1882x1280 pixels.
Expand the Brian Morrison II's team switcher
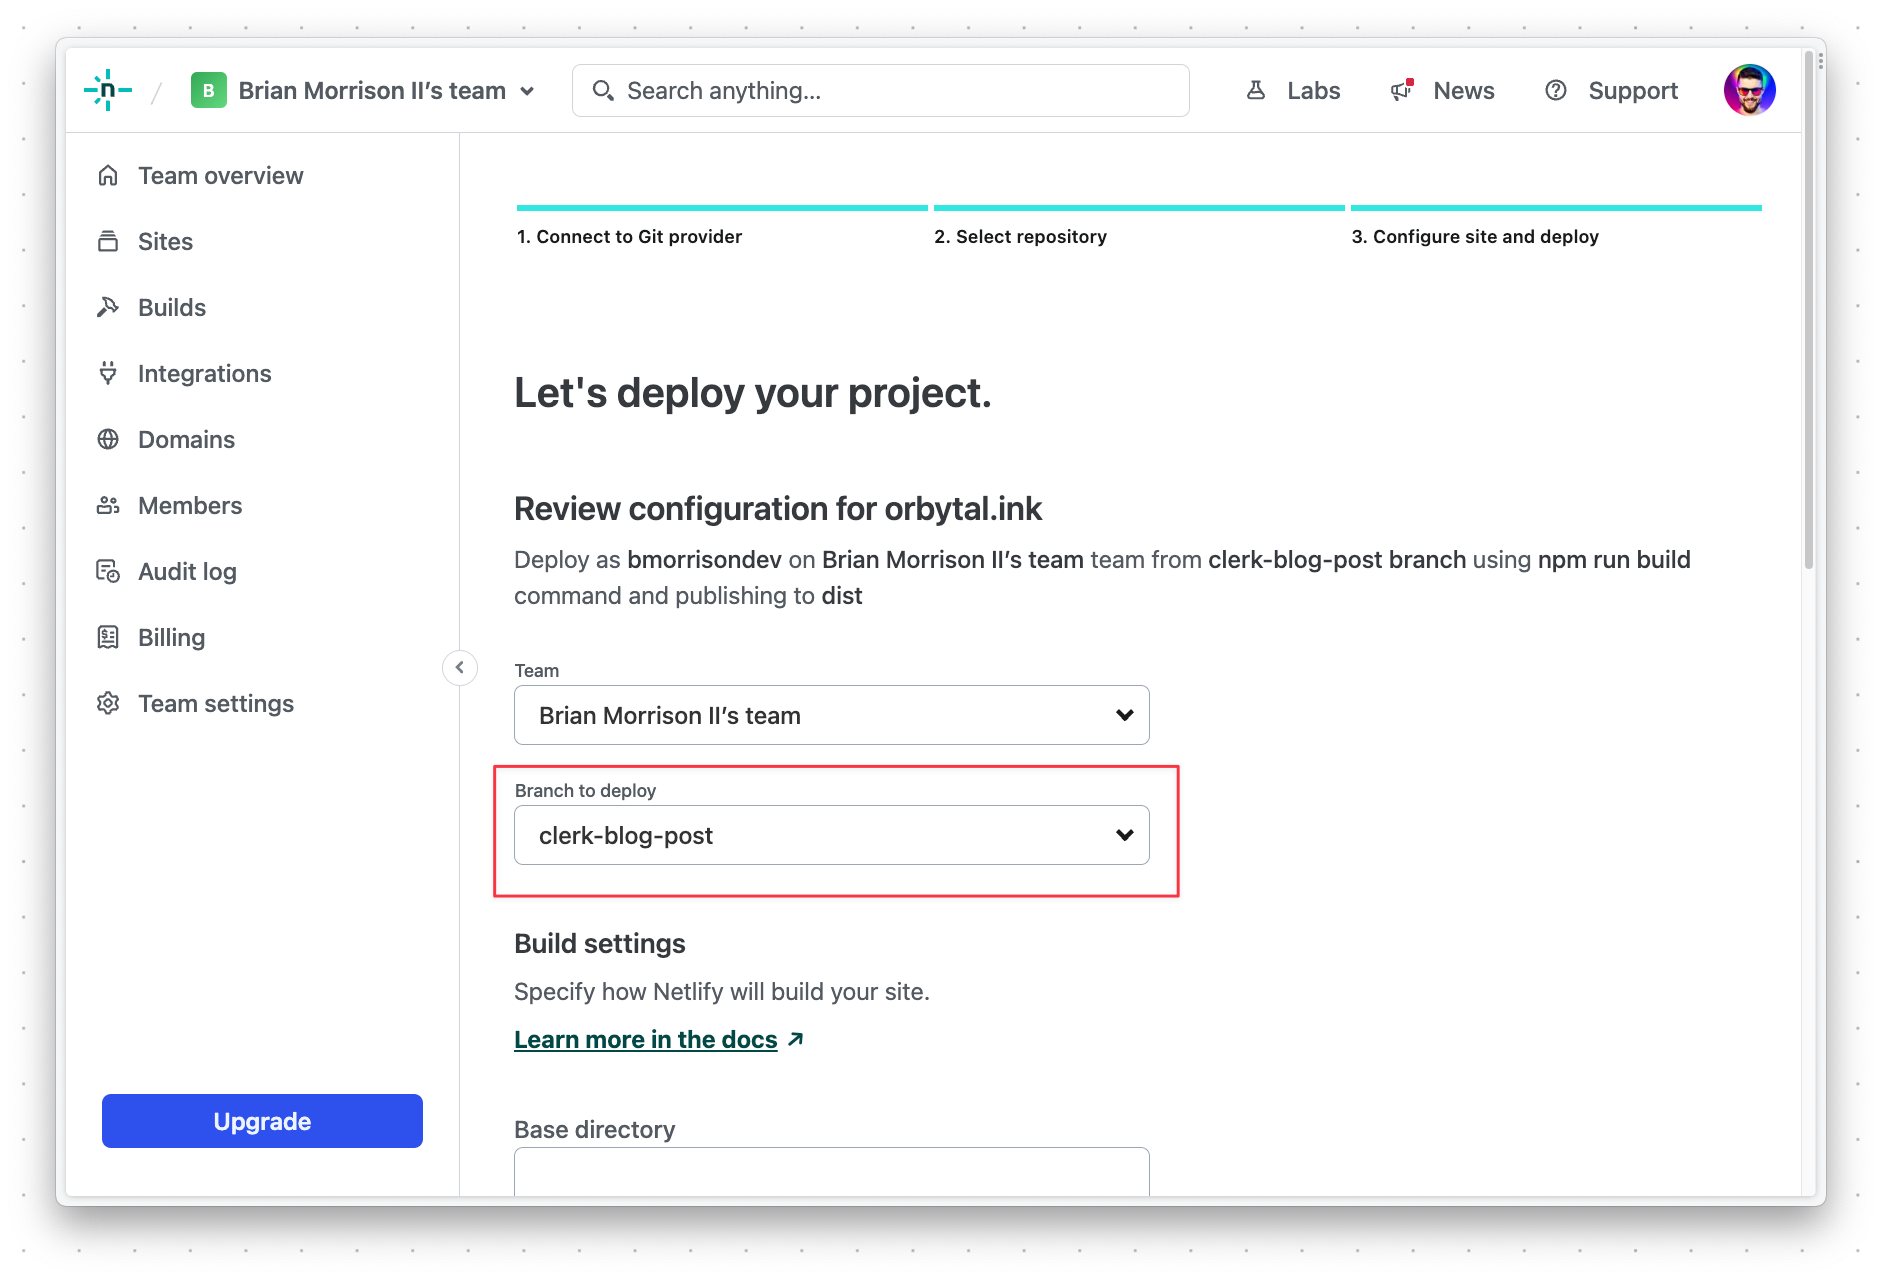click(x=527, y=90)
